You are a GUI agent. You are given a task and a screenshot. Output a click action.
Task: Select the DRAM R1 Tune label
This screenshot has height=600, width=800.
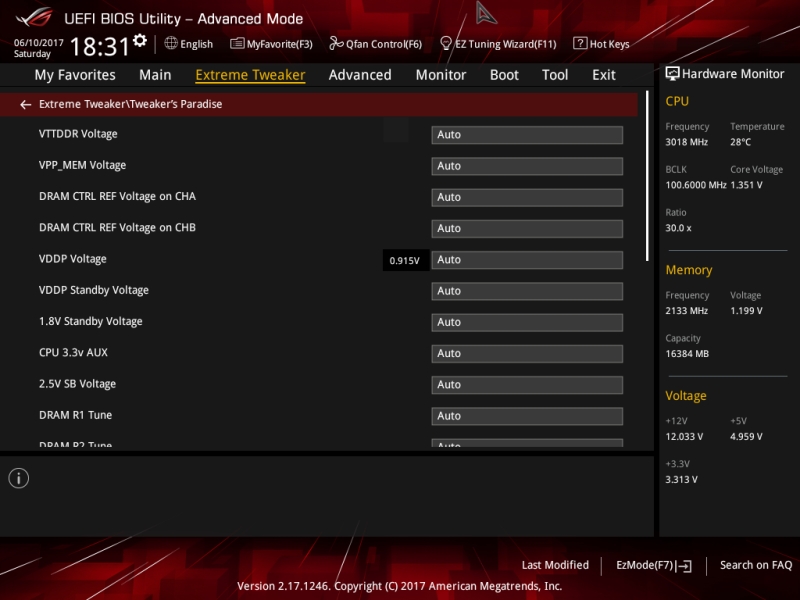(75, 415)
